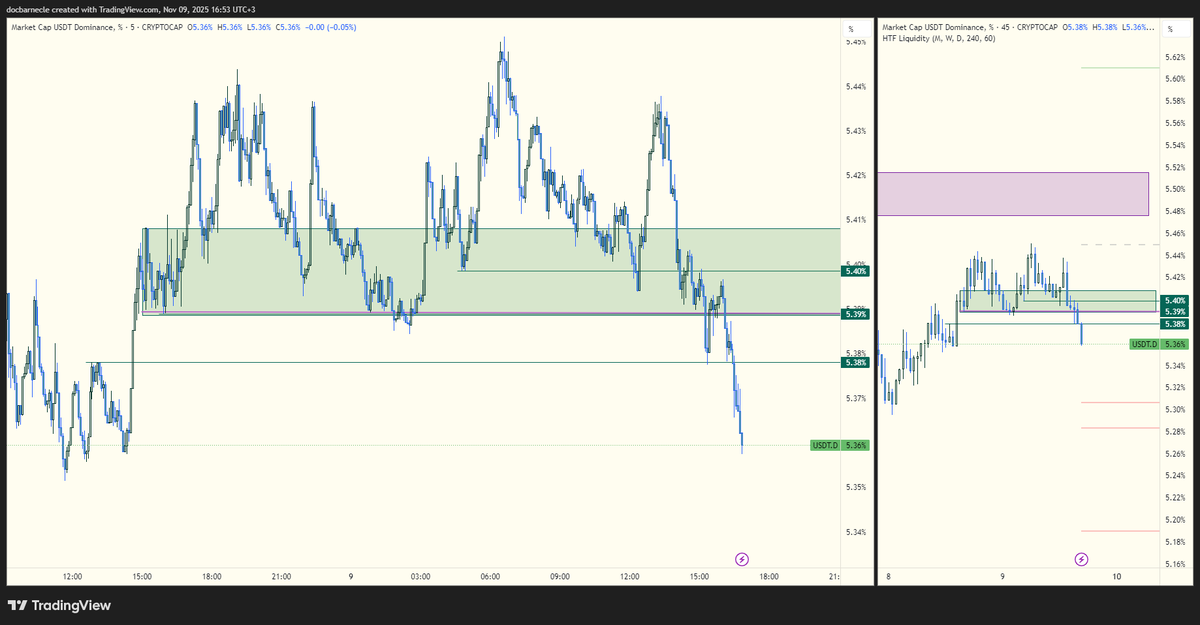Click the 5.16% price tick on the 45-minute chart

pyautogui.click(x=1175, y=564)
